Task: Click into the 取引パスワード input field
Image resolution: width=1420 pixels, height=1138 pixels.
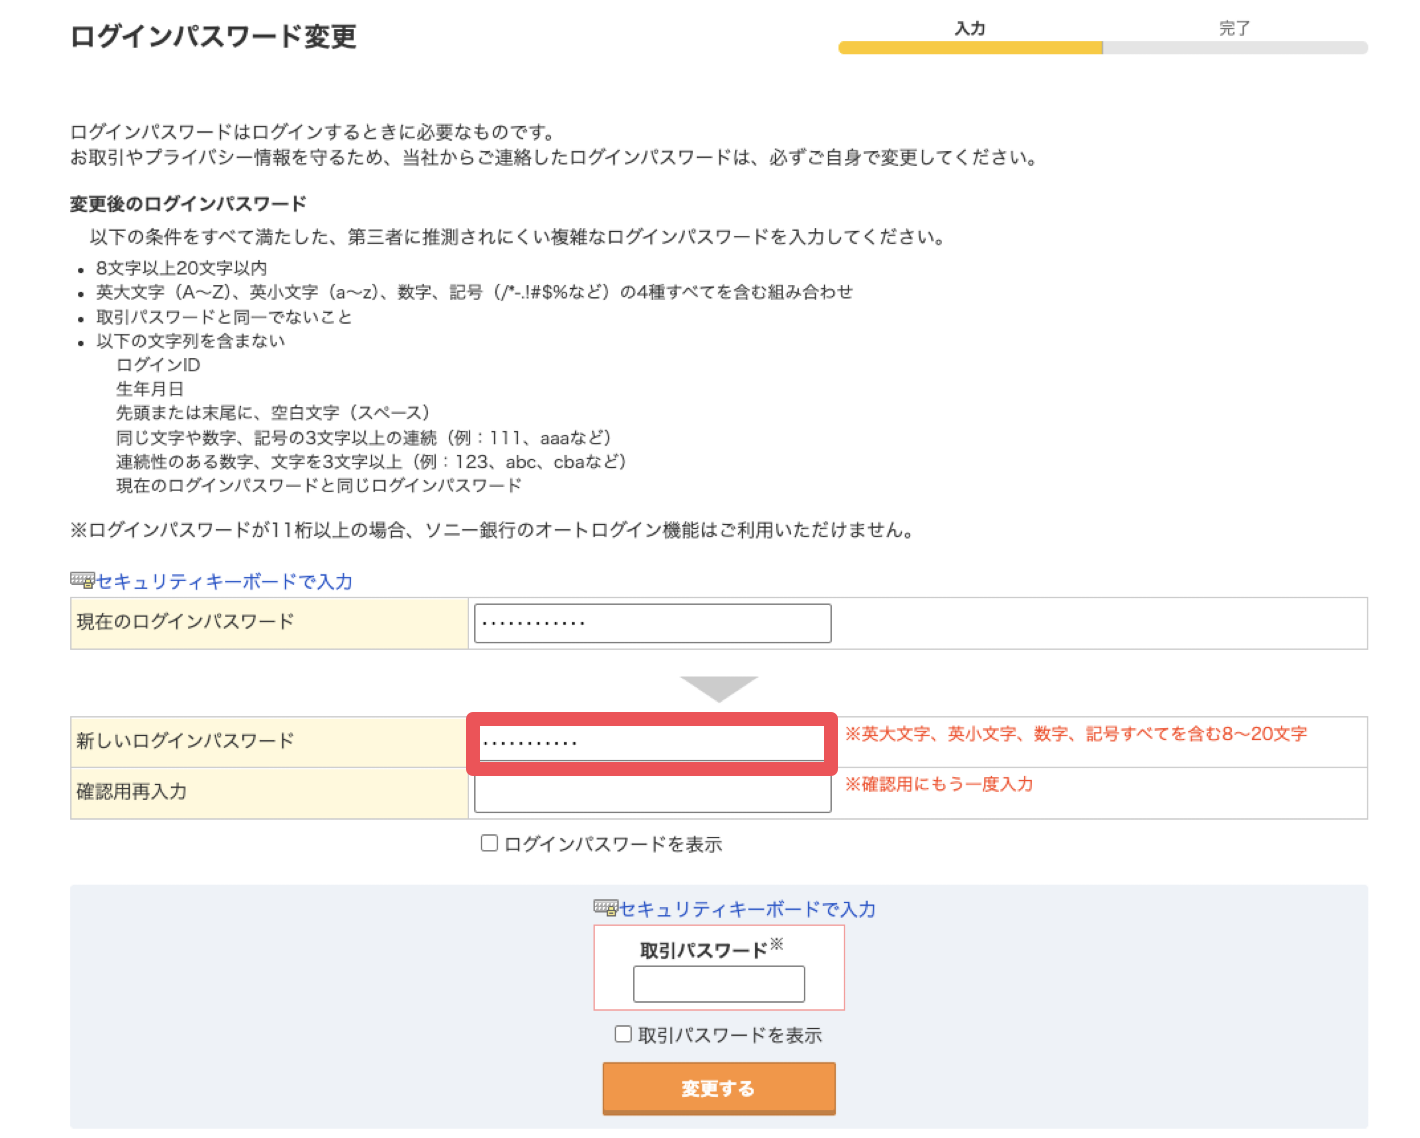Action: pyautogui.click(x=718, y=984)
